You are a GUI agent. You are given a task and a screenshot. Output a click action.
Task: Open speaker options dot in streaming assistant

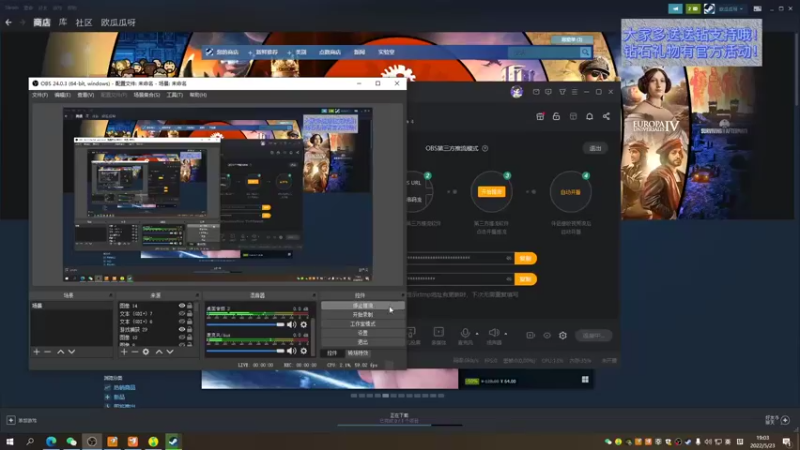pos(506,334)
